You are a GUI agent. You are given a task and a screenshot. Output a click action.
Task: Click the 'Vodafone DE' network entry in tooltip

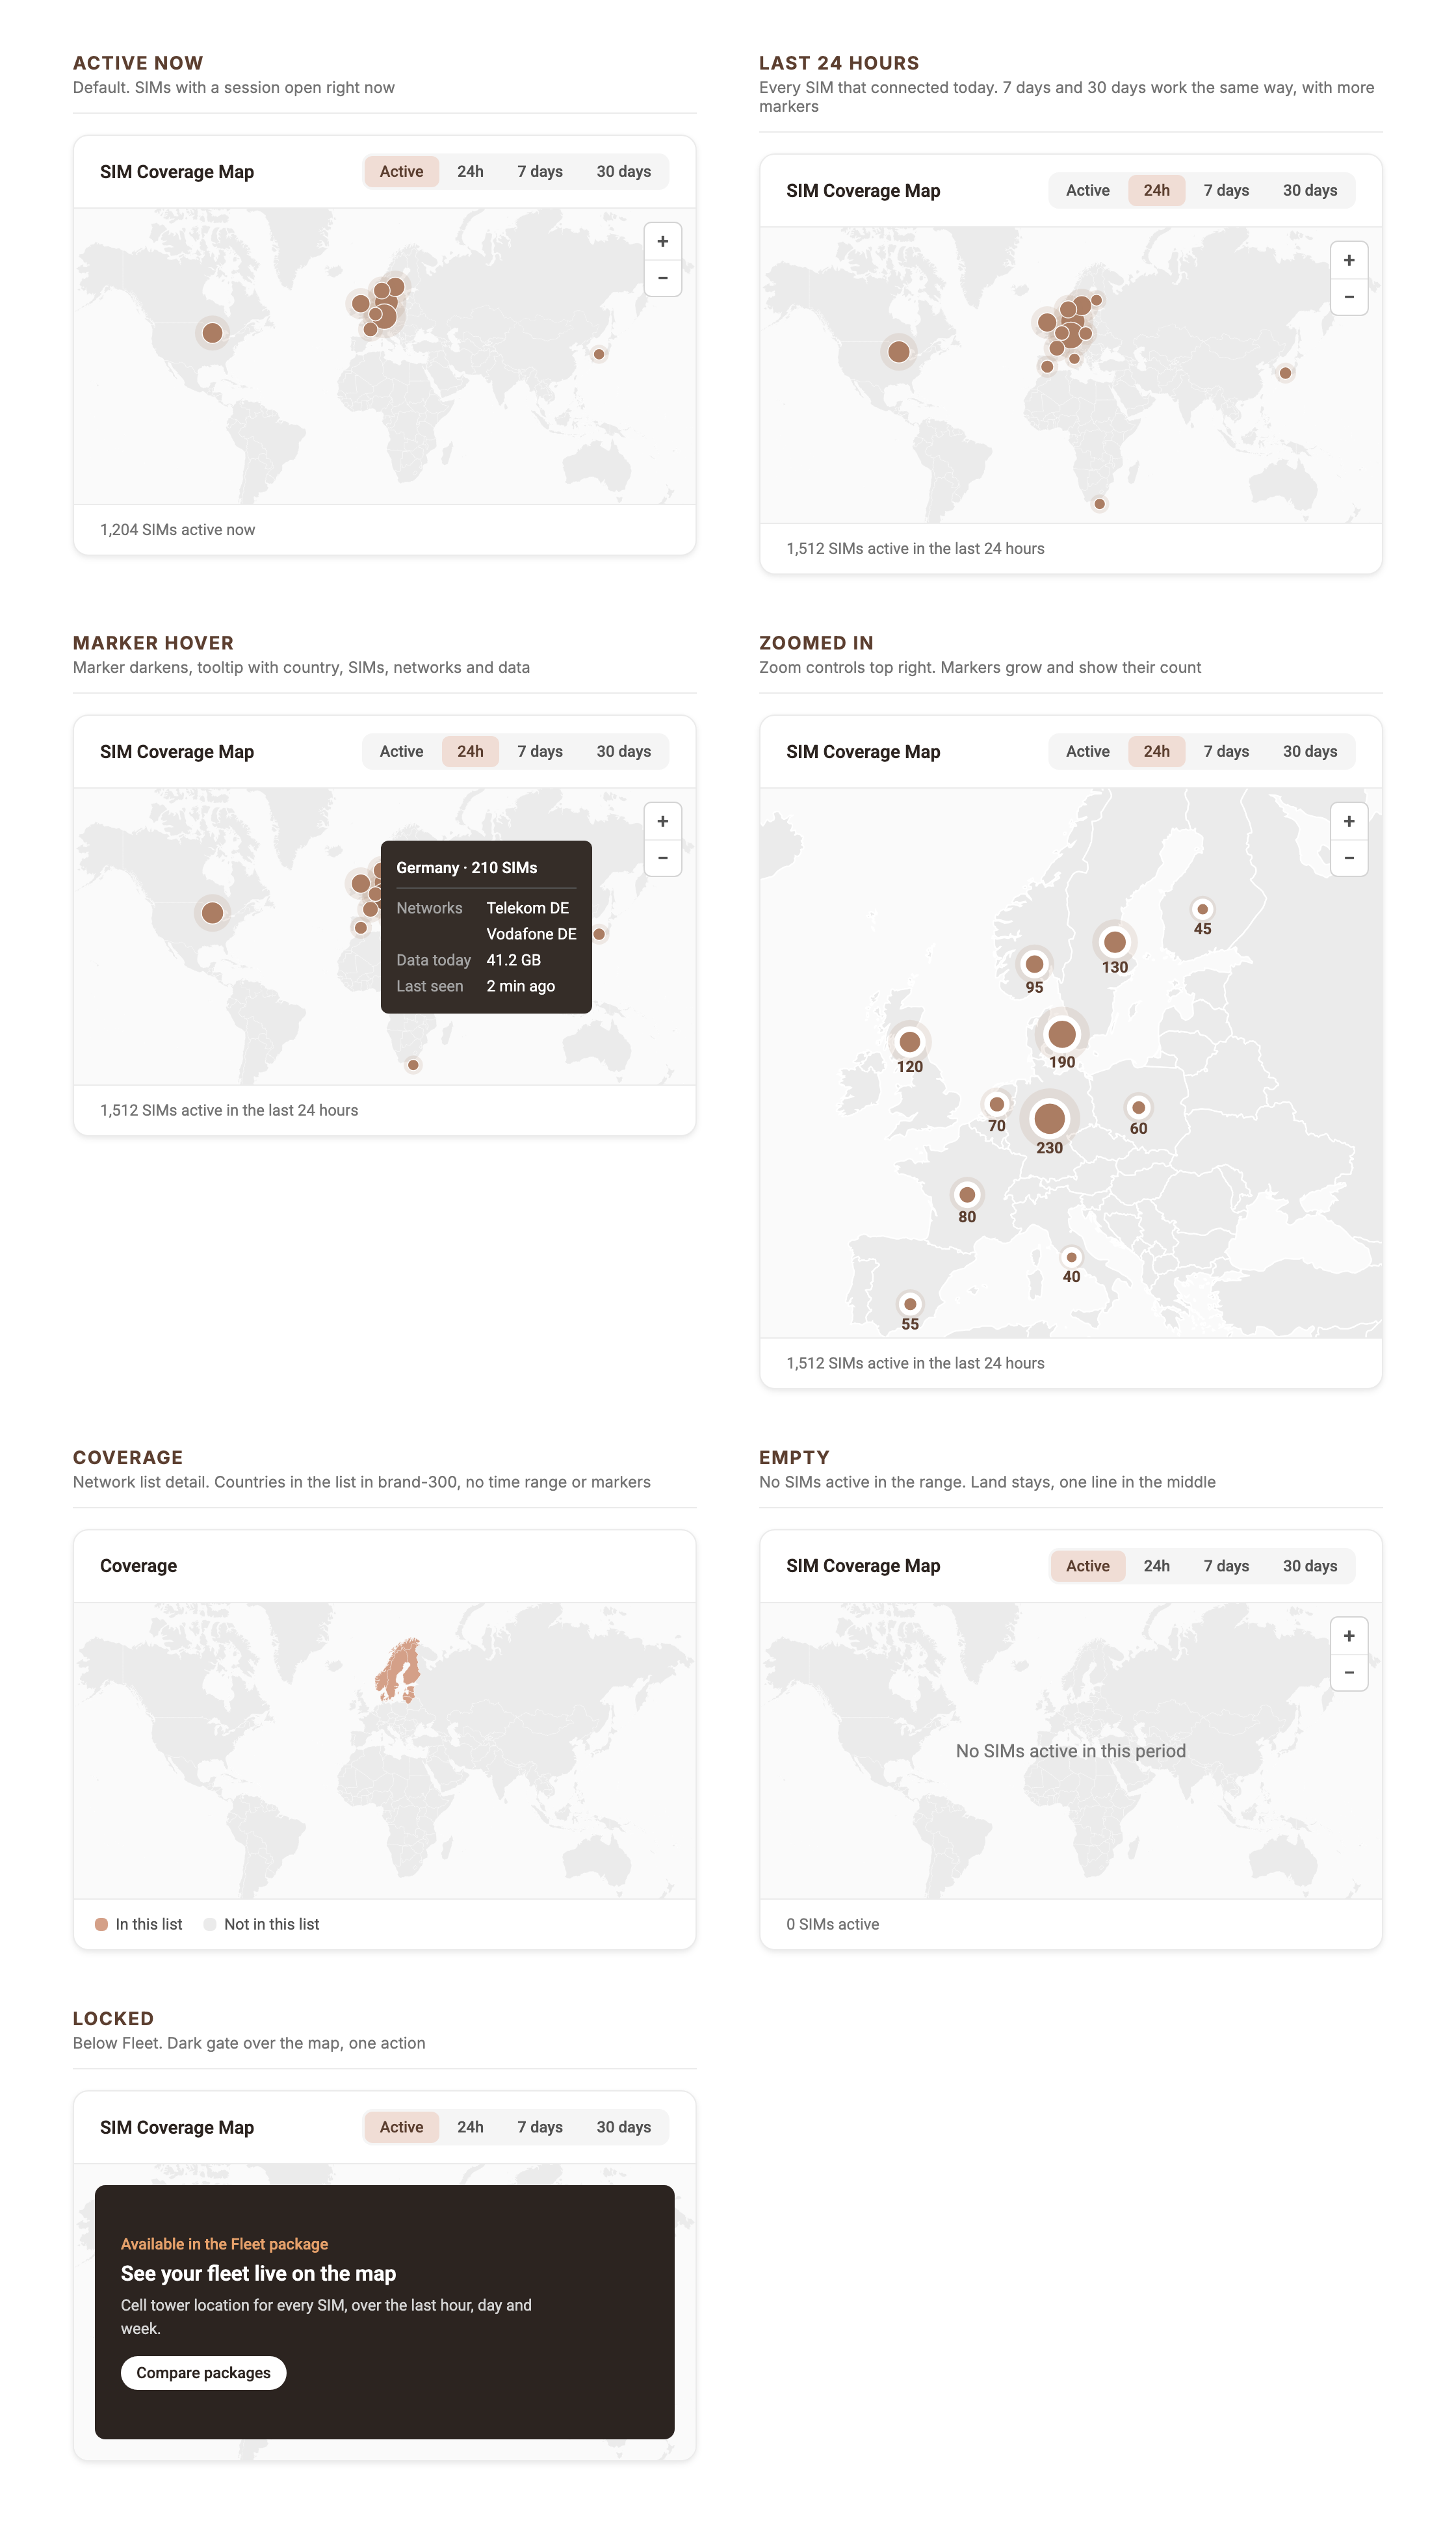click(x=531, y=934)
